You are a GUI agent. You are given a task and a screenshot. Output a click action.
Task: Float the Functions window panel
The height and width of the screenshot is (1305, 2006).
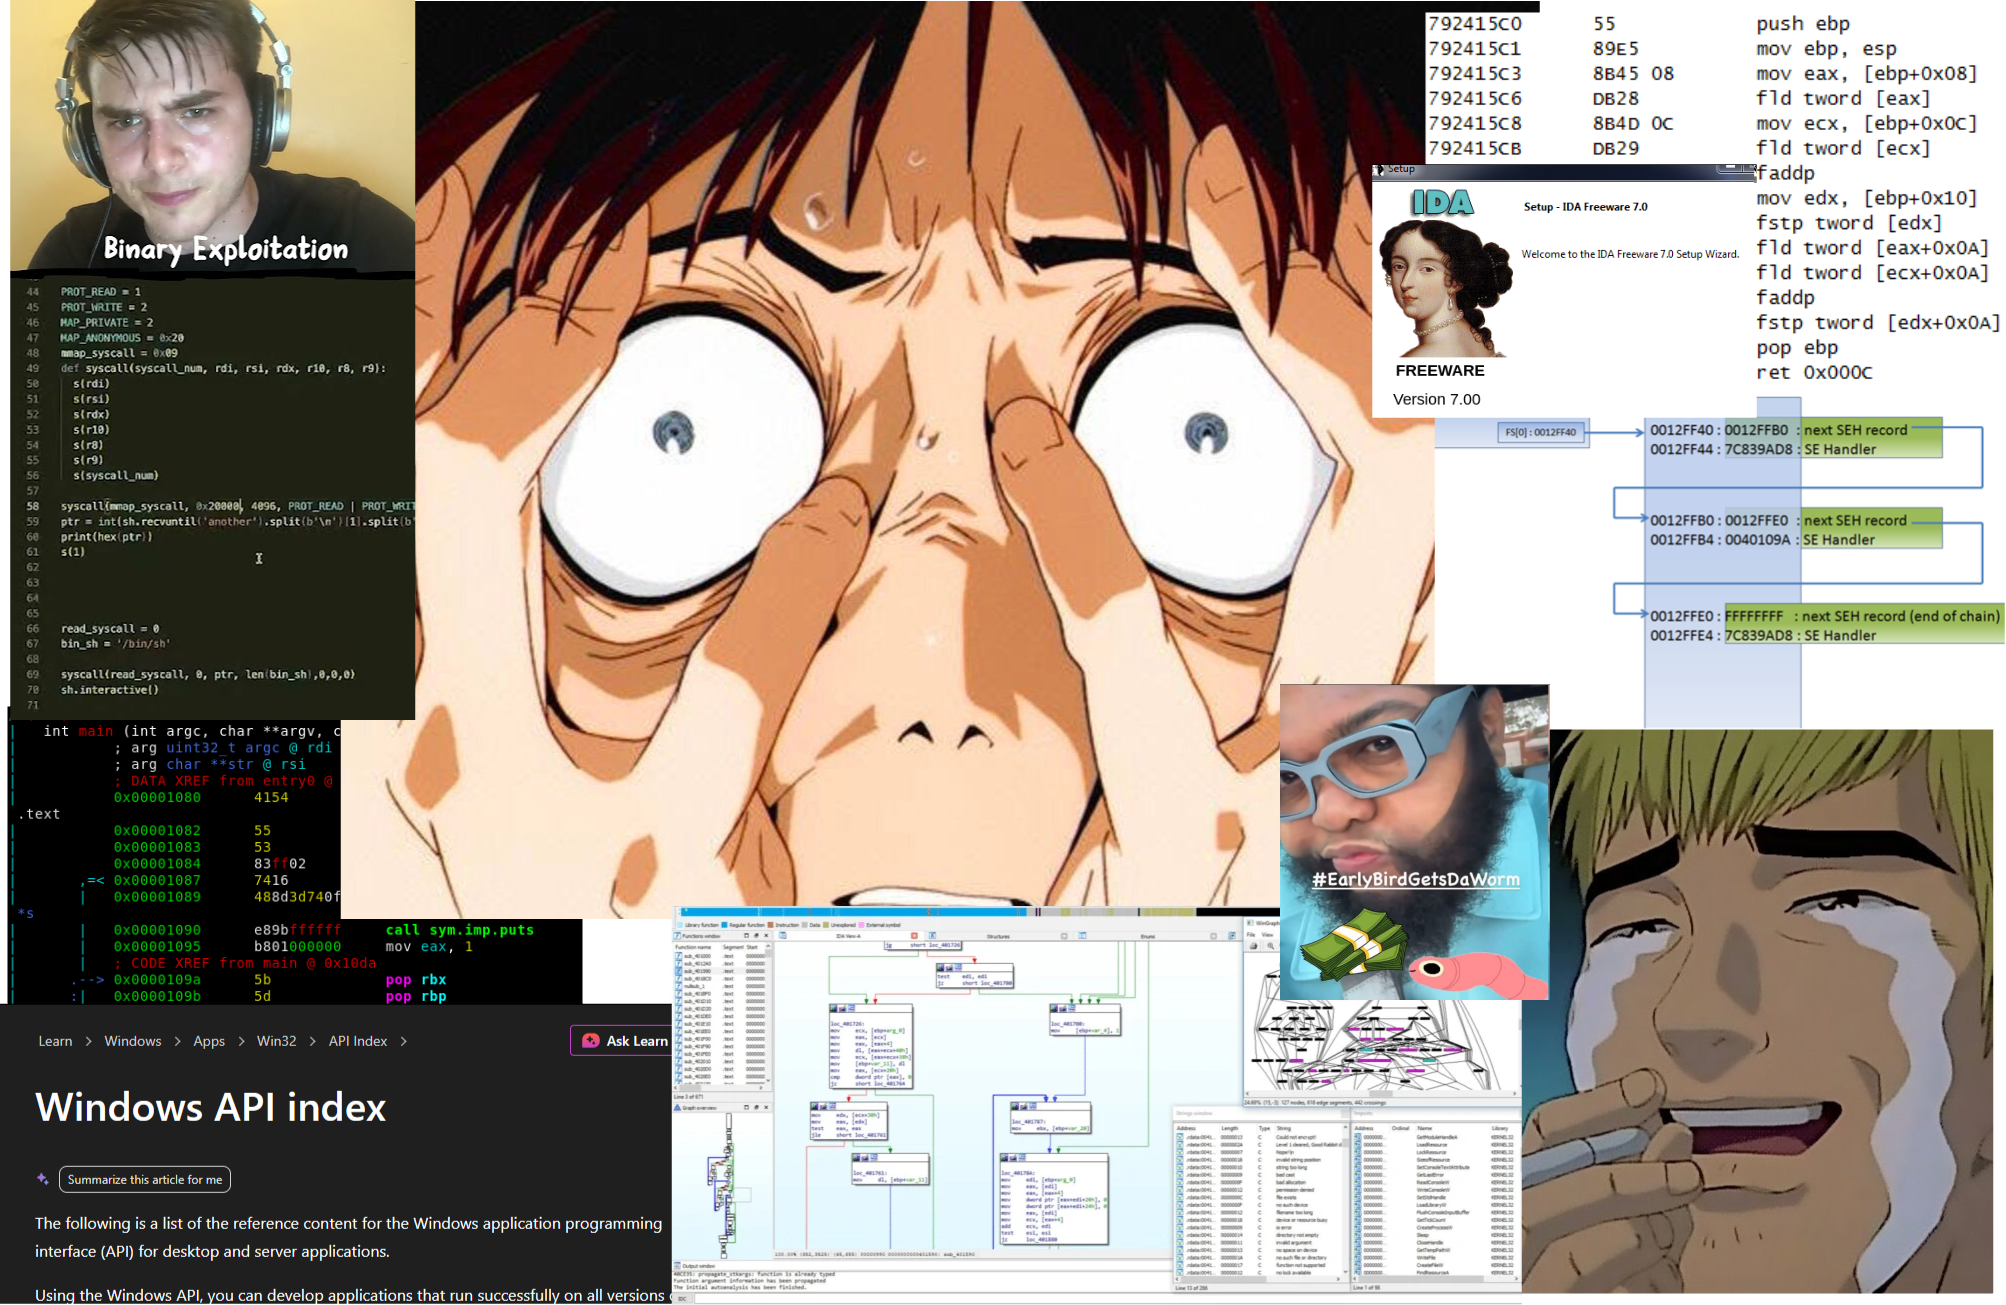point(756,936)
